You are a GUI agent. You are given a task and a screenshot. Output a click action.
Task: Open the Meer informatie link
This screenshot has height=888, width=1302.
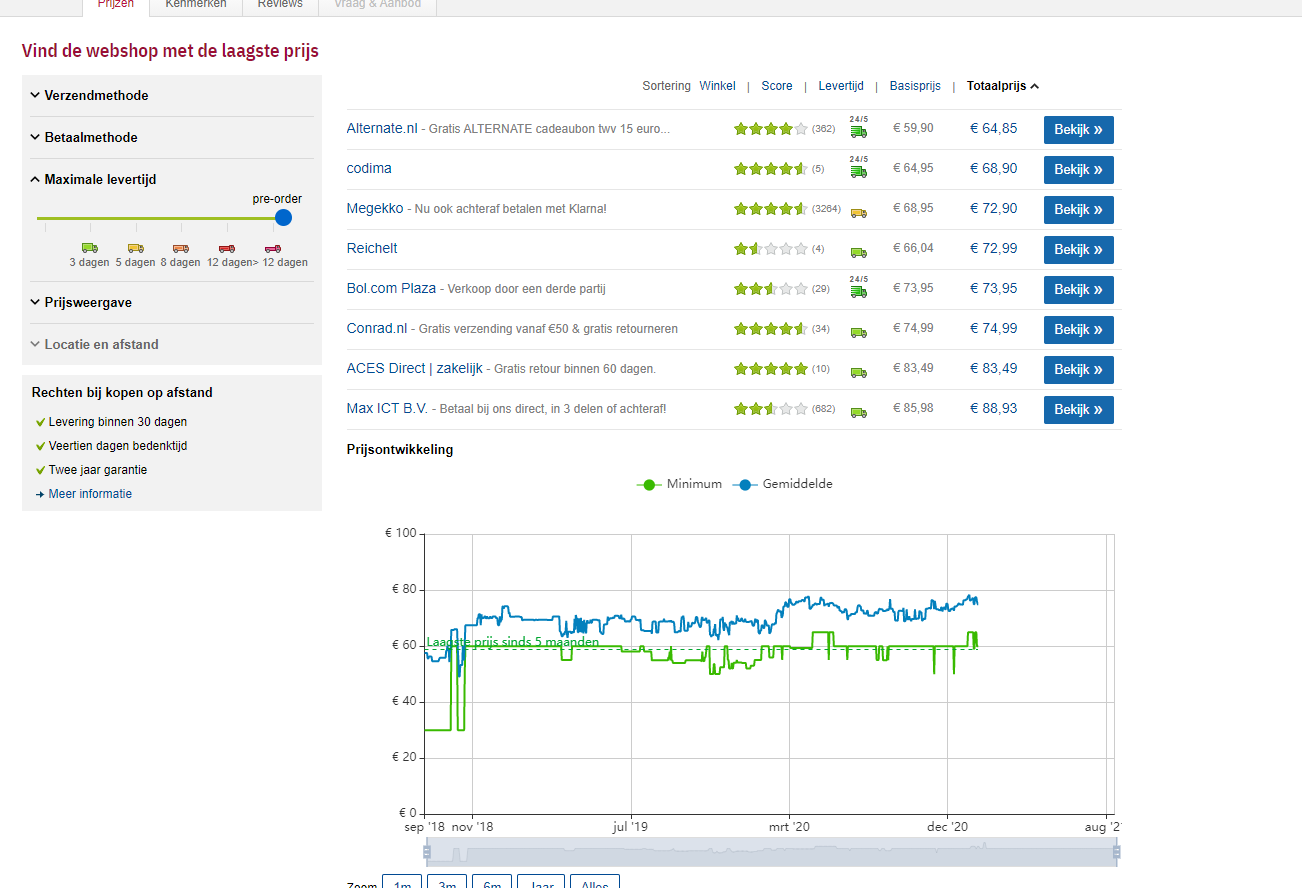(90, 494)
